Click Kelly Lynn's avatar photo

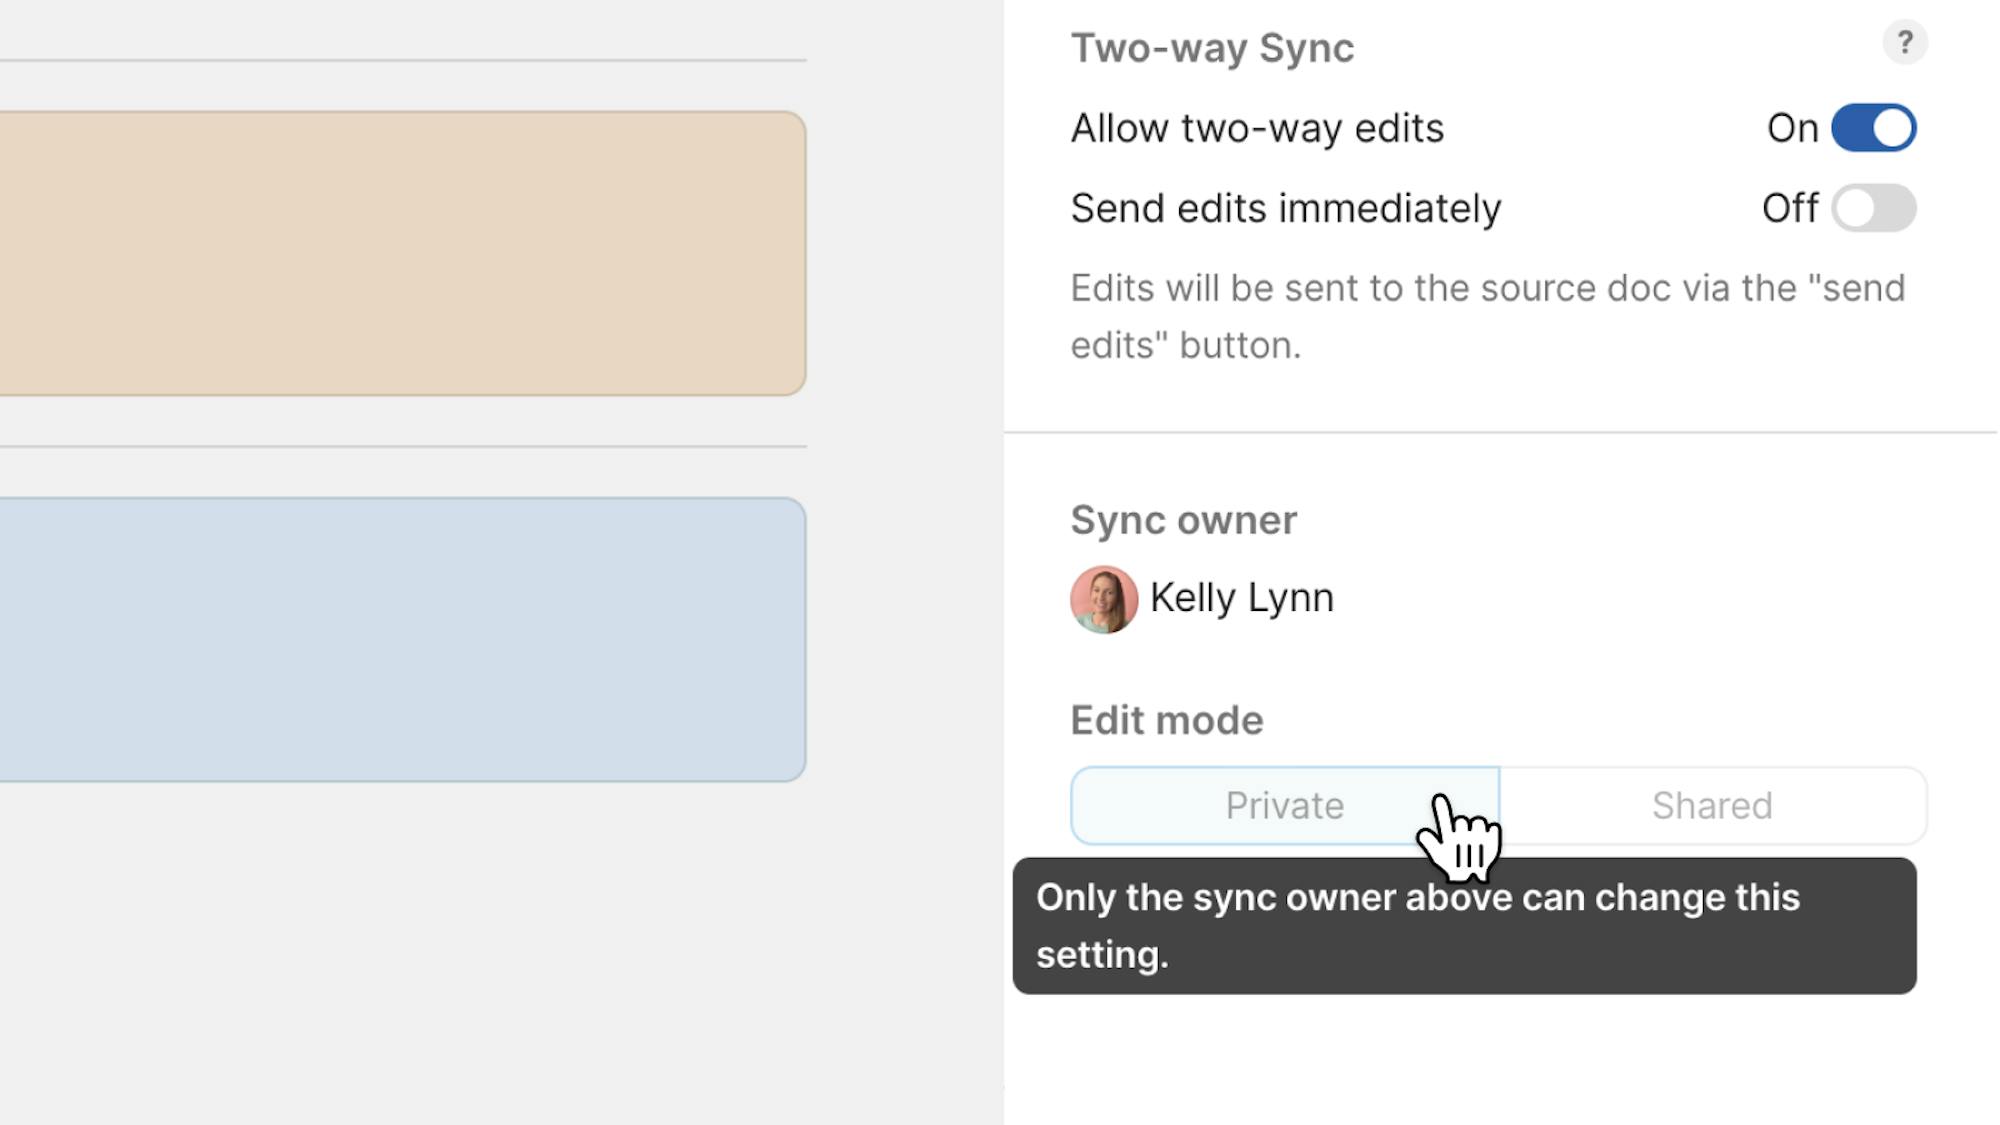point(1103,599)
